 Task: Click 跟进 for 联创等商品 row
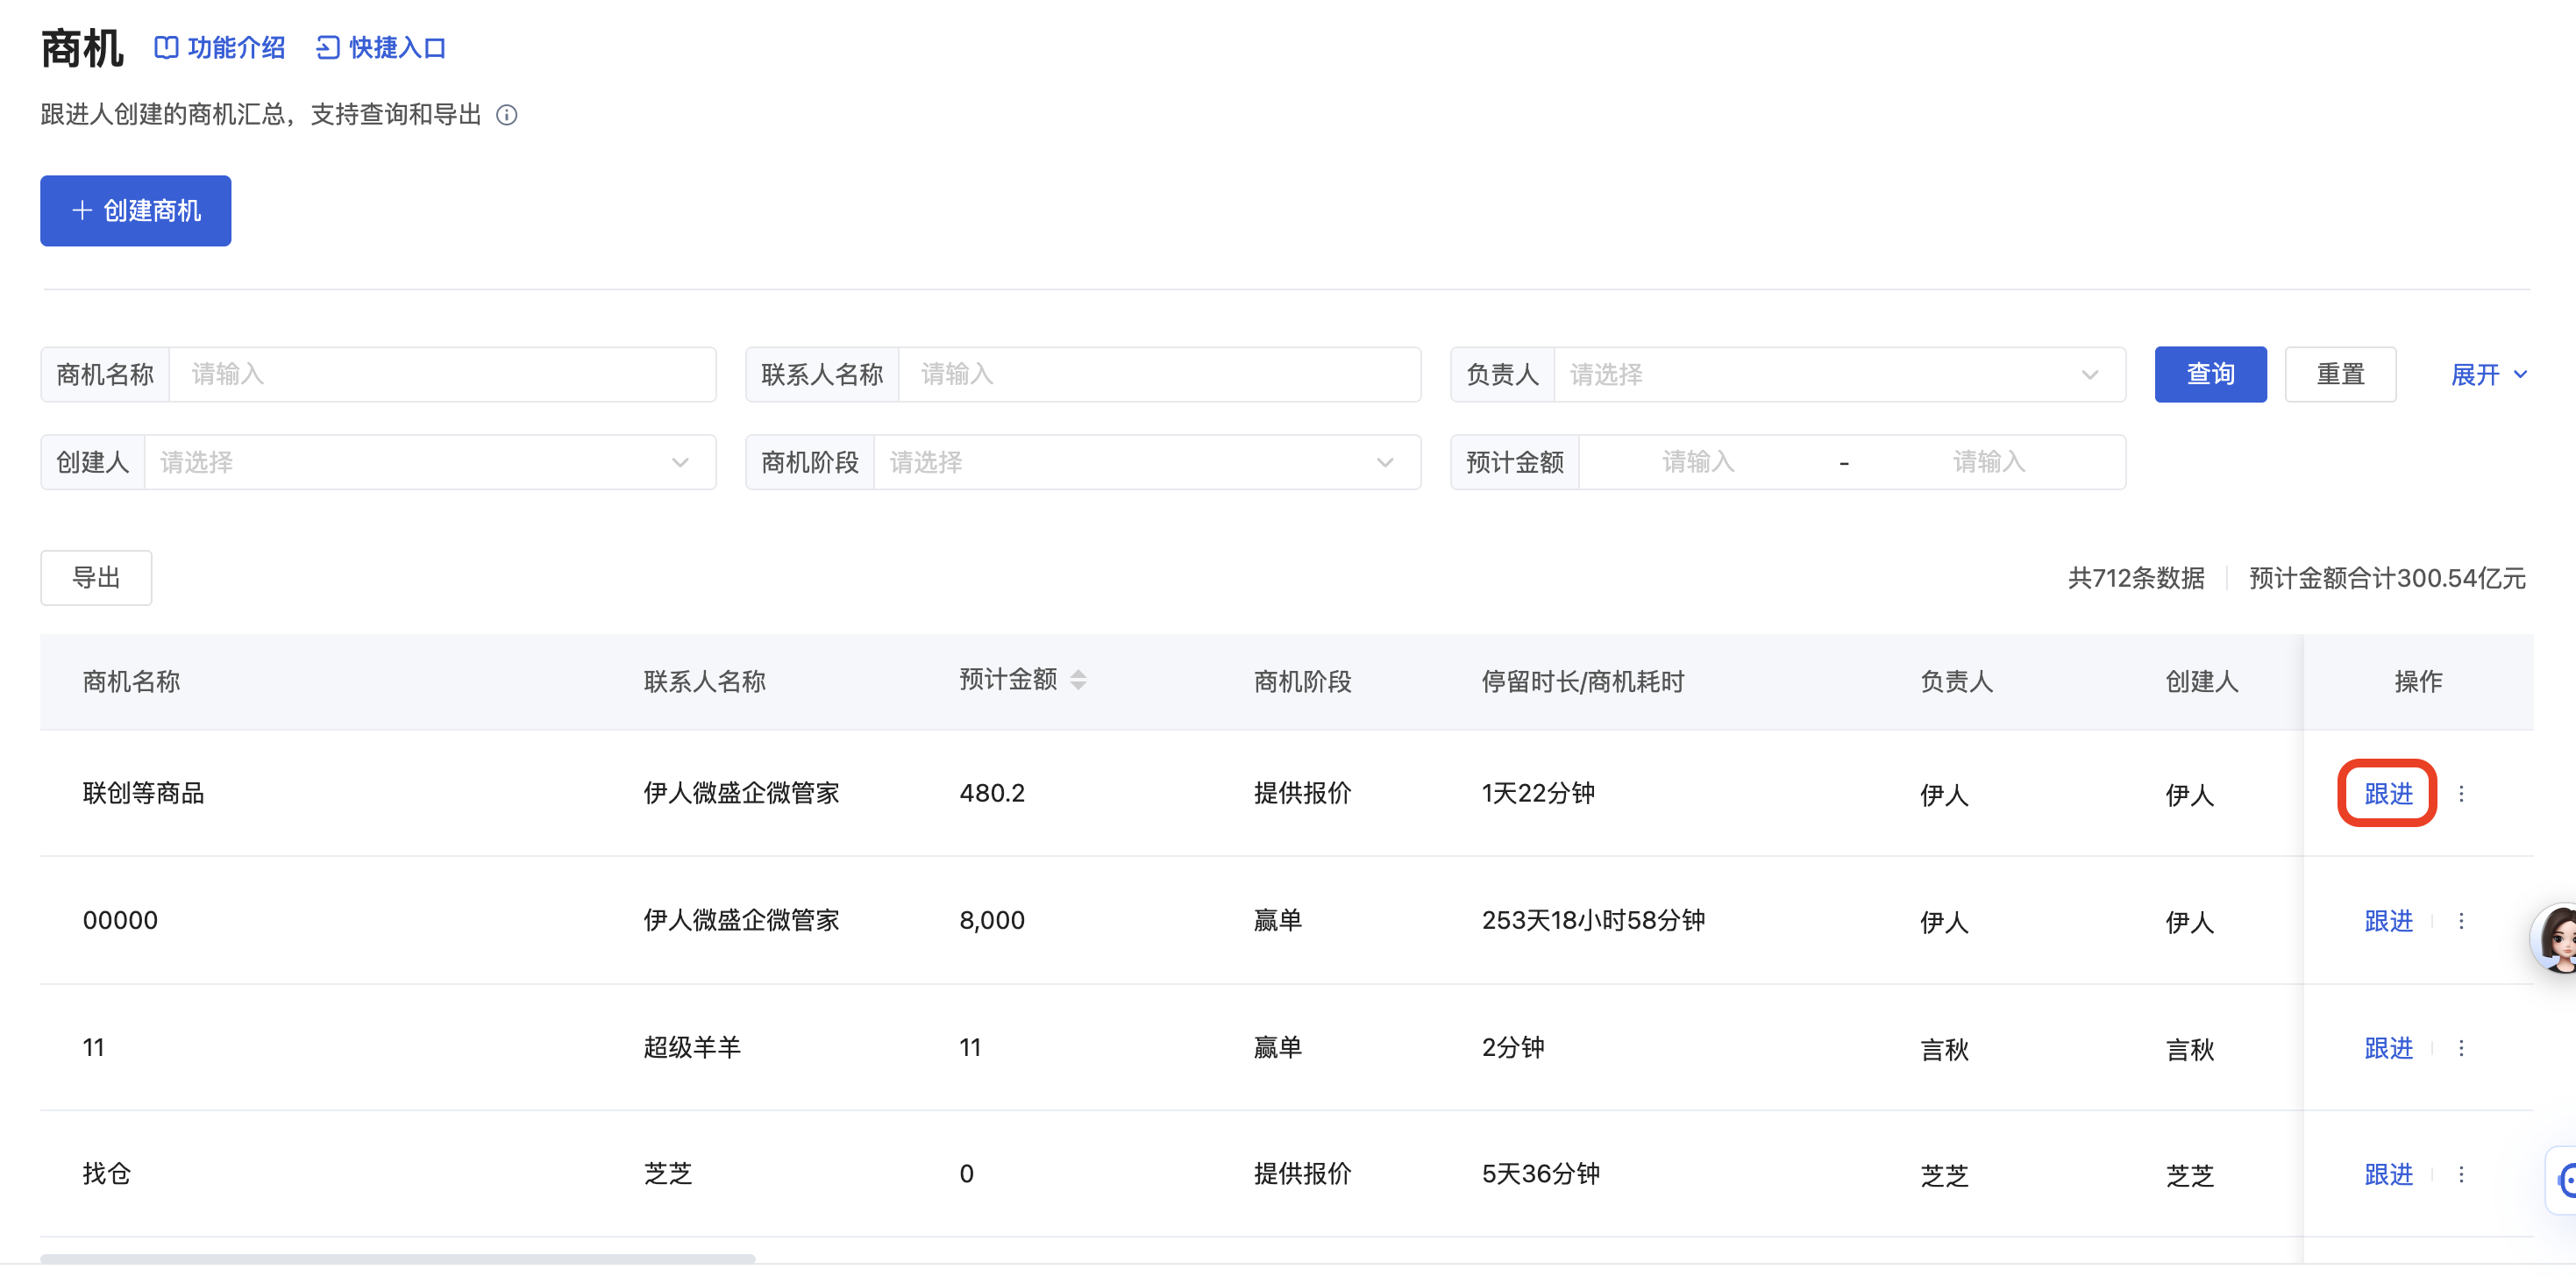[2388, 793]
